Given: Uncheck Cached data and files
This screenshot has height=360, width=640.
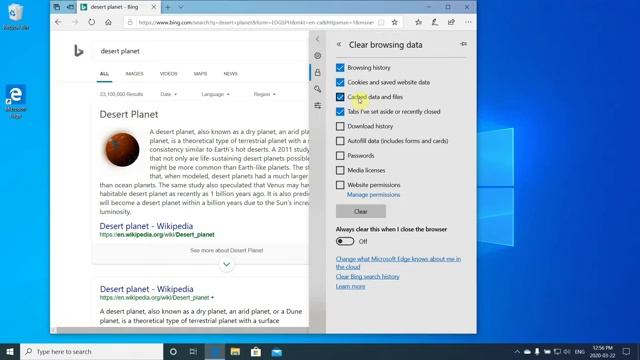Looking at the screenshot, I should point(340,97).
